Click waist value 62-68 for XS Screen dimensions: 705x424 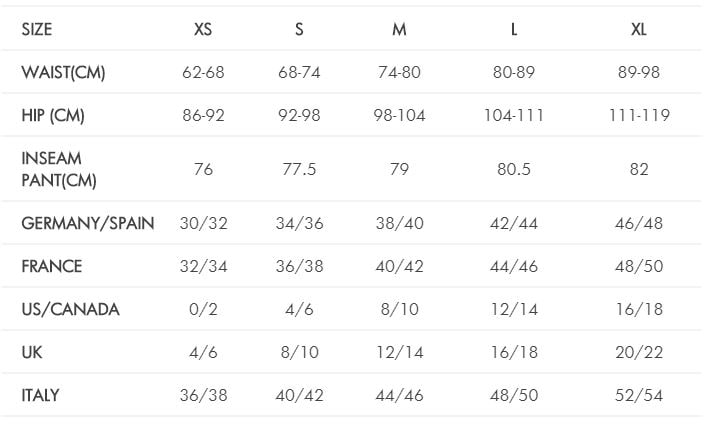203,72
